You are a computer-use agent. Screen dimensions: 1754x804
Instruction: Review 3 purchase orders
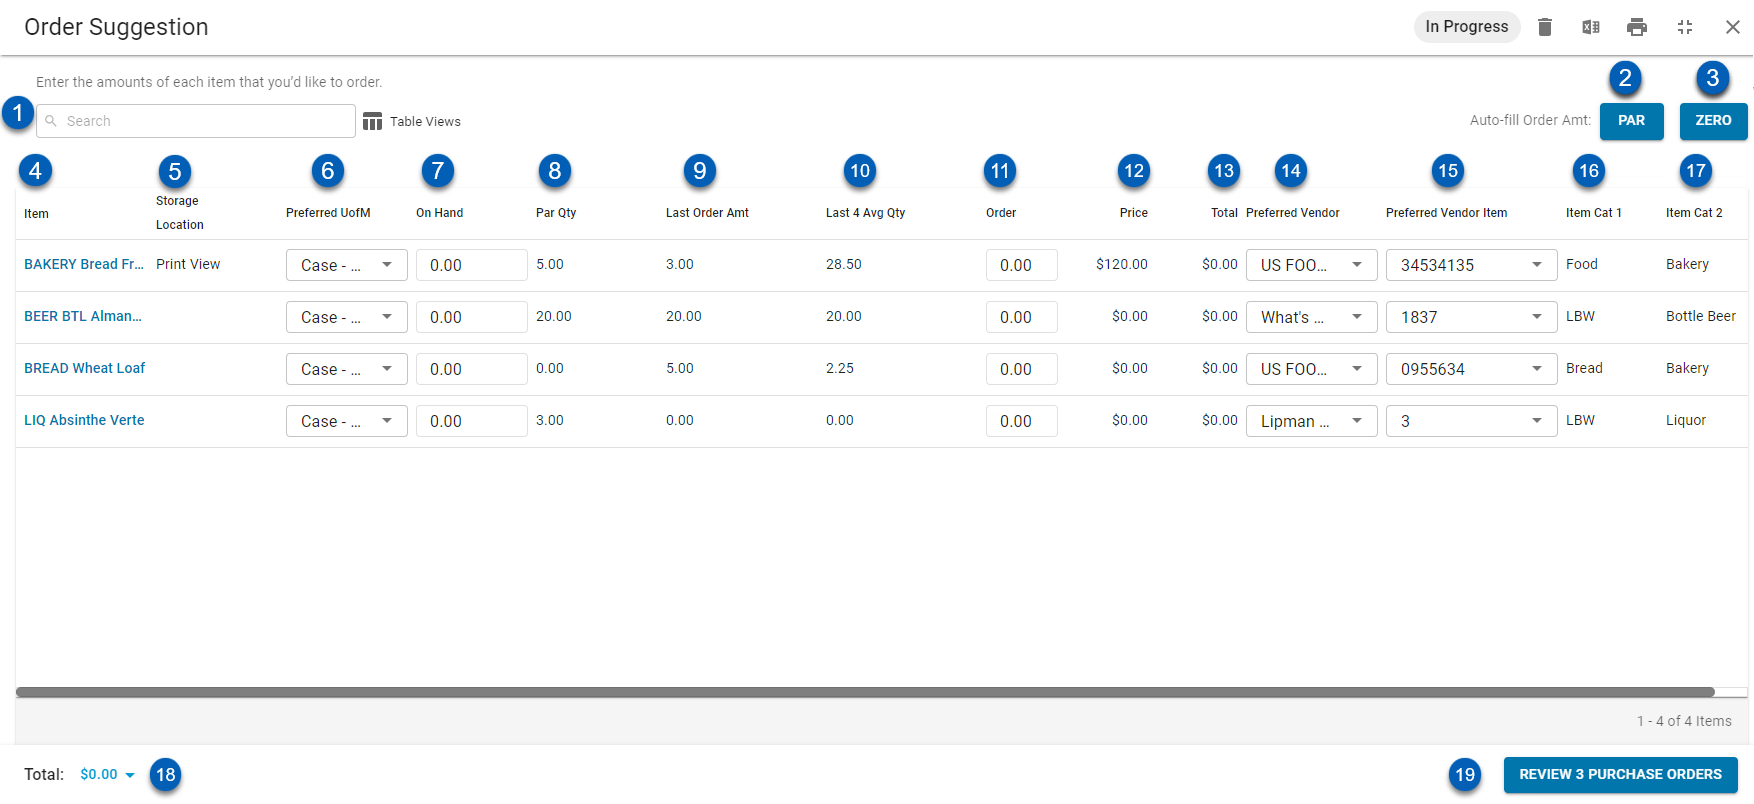tap(1620, 775)
